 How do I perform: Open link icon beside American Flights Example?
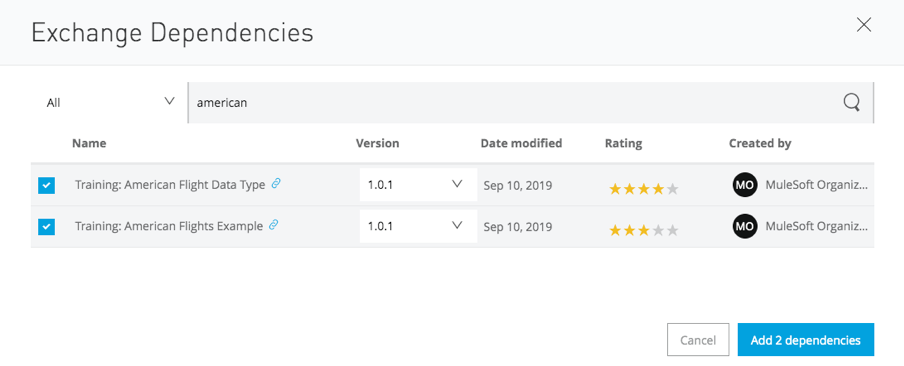click(274, 225)
